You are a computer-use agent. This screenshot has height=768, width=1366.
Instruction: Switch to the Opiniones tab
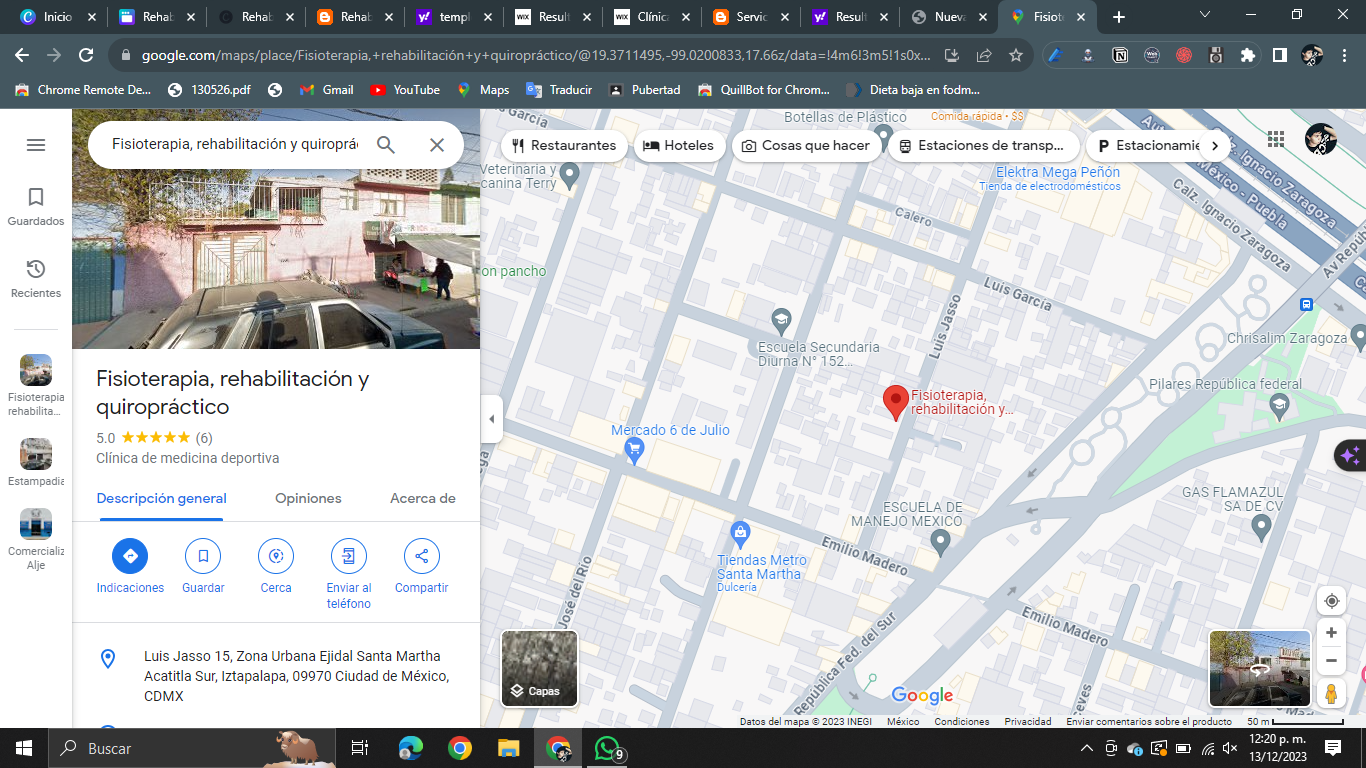coord(308,498)
